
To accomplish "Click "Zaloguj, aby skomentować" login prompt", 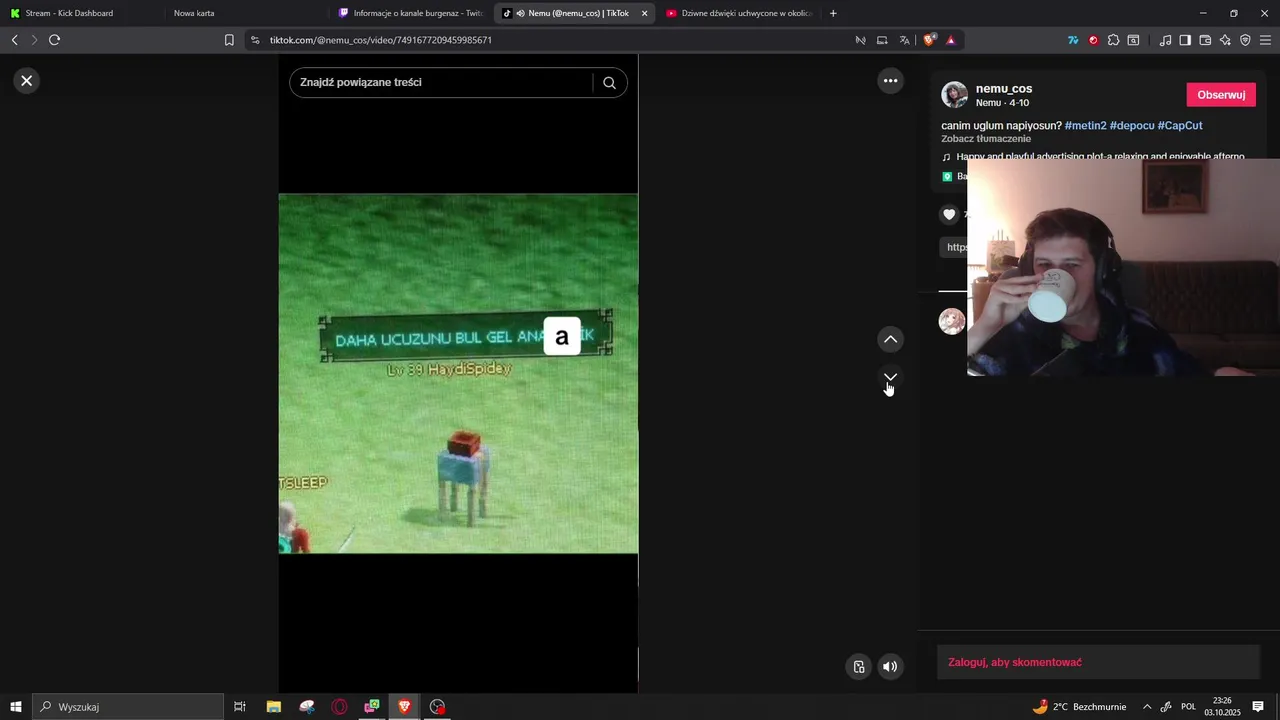I will 1015,662.
